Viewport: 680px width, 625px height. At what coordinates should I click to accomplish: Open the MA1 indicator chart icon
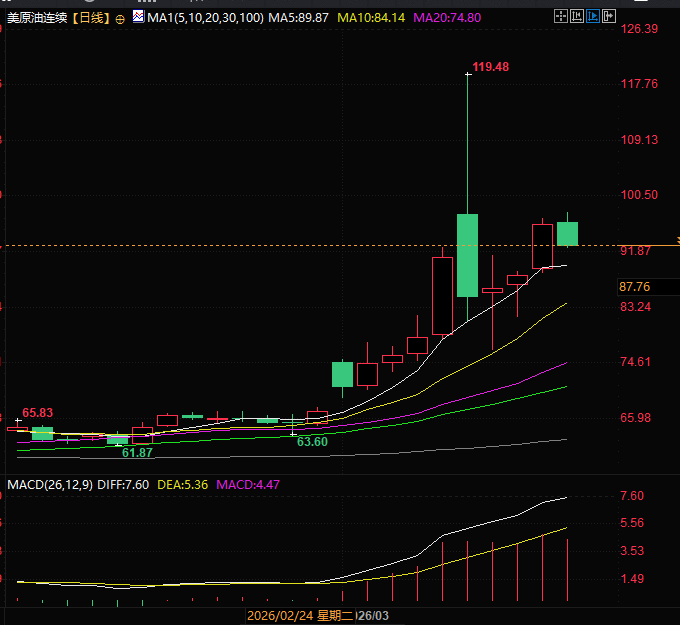coord(138,16)
